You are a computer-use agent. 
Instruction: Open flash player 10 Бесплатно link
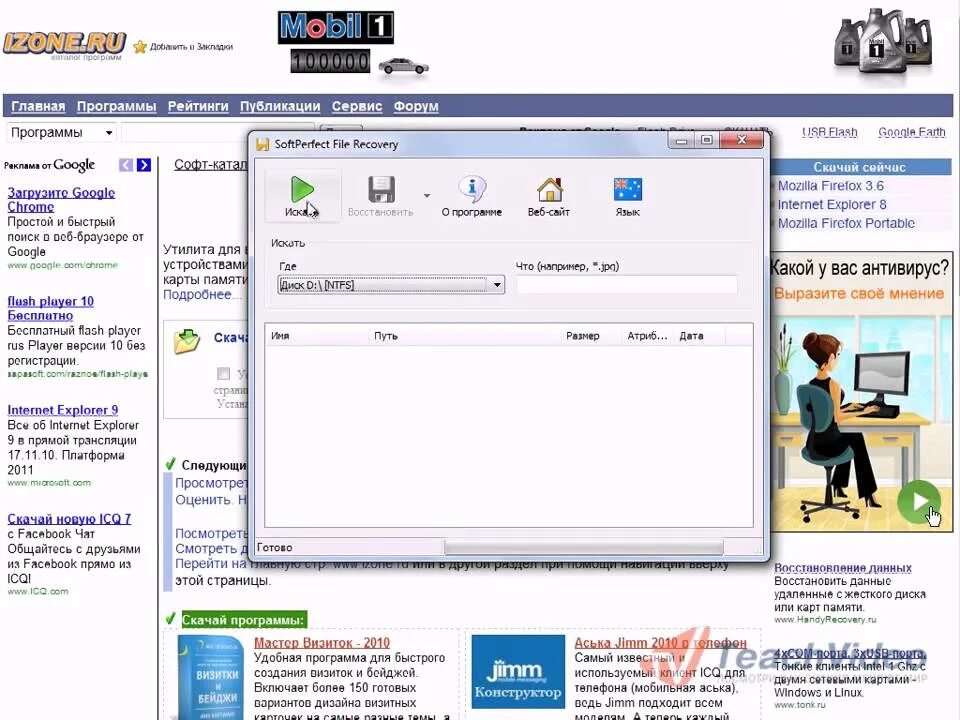(50, 308)
